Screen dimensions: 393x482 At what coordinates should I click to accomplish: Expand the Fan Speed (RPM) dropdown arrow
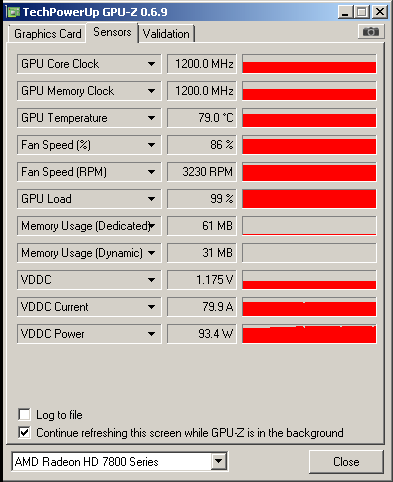(x=151, y=172)
